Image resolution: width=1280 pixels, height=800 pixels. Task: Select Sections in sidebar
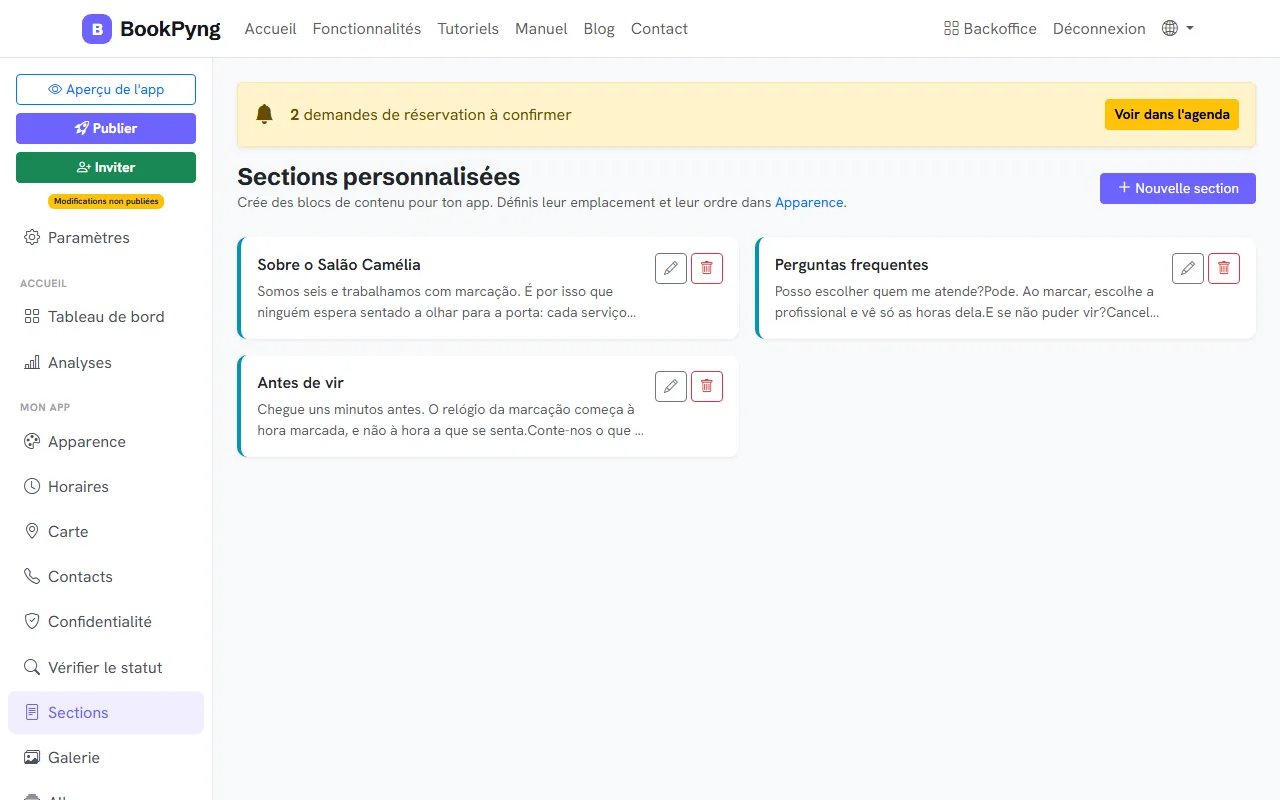click(106, 713)
